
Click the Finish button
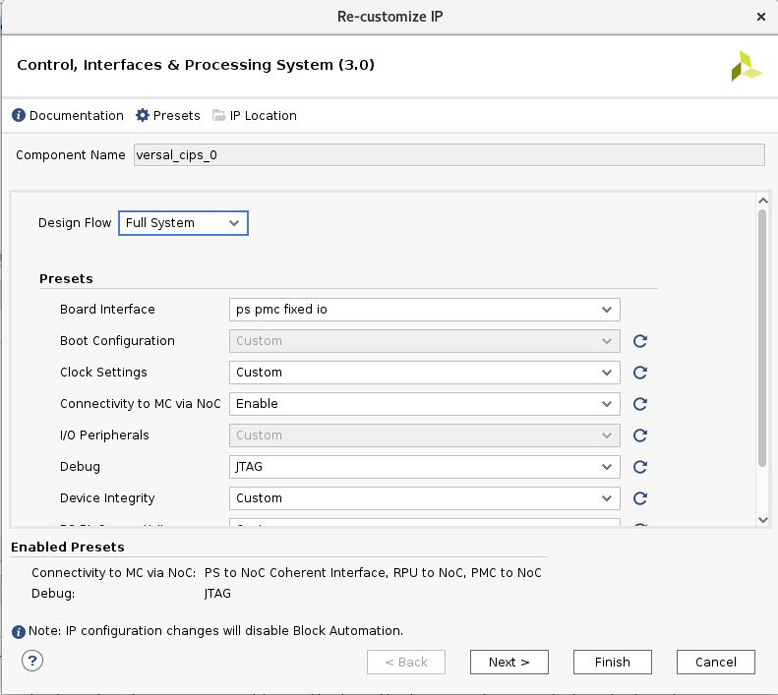pos(612,662)
